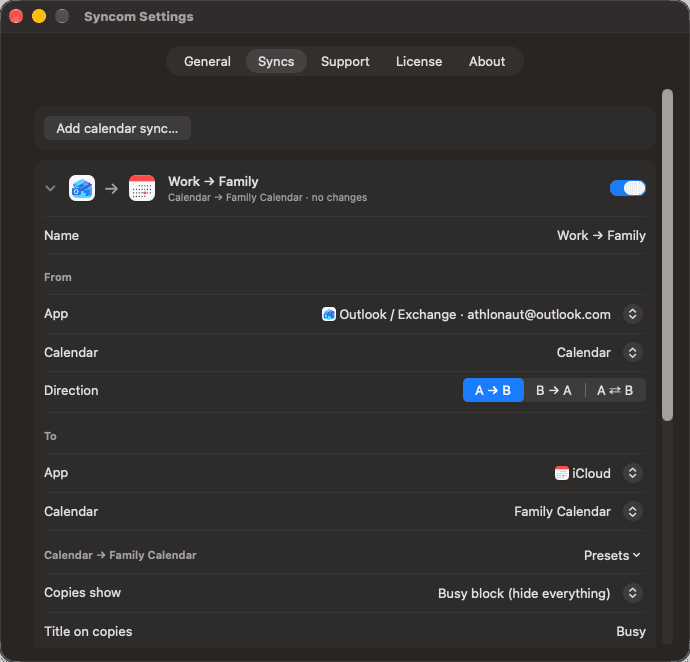Screen dimensions: 690x662
Task: Select the B → A direction
Action: point(554,390)
